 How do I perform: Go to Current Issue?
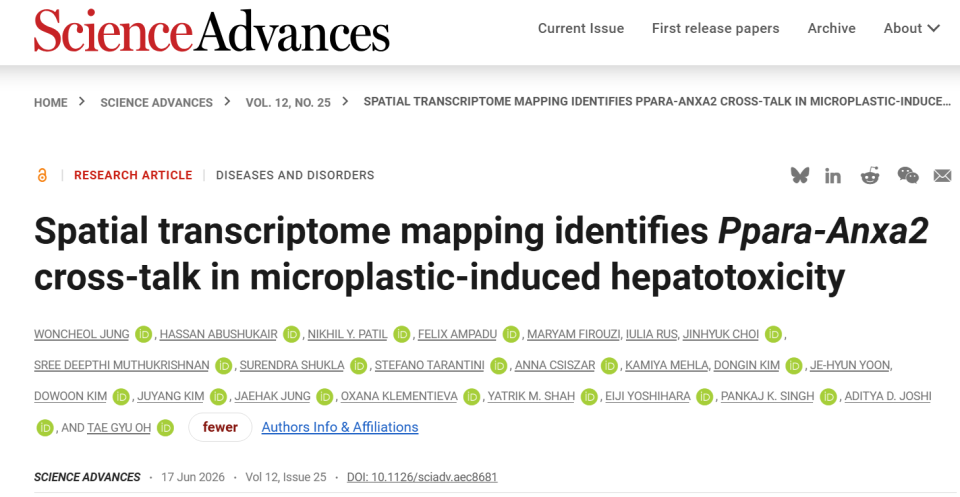tap(580, 28)
